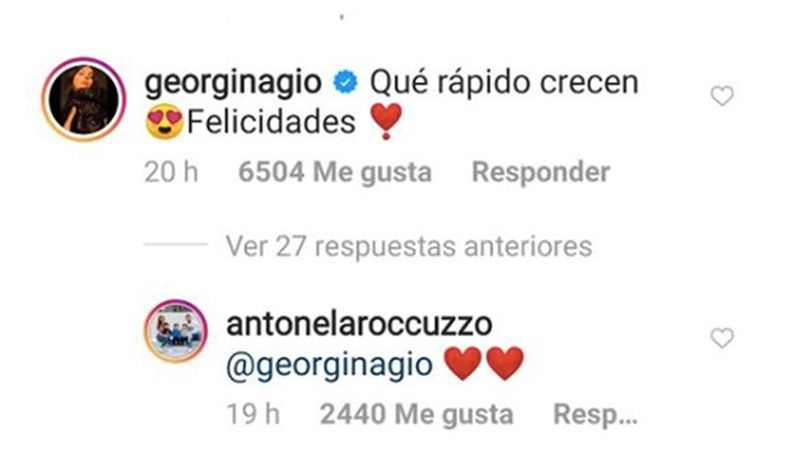Expand Ver 27 respuestas anteriores
The image size is (800, 475).
409,247
